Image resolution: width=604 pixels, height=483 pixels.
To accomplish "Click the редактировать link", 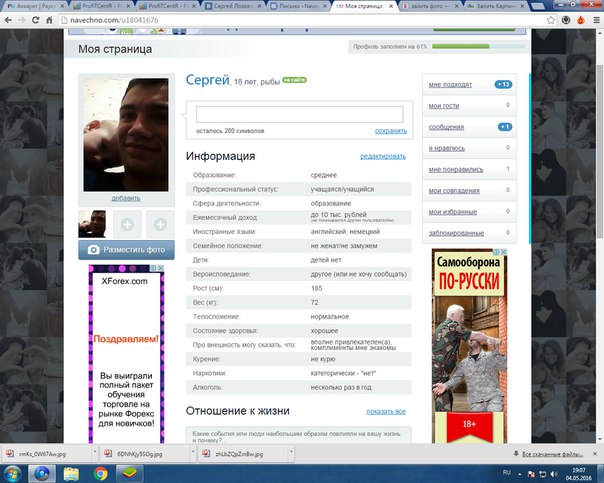I will [x=383, y=156].
